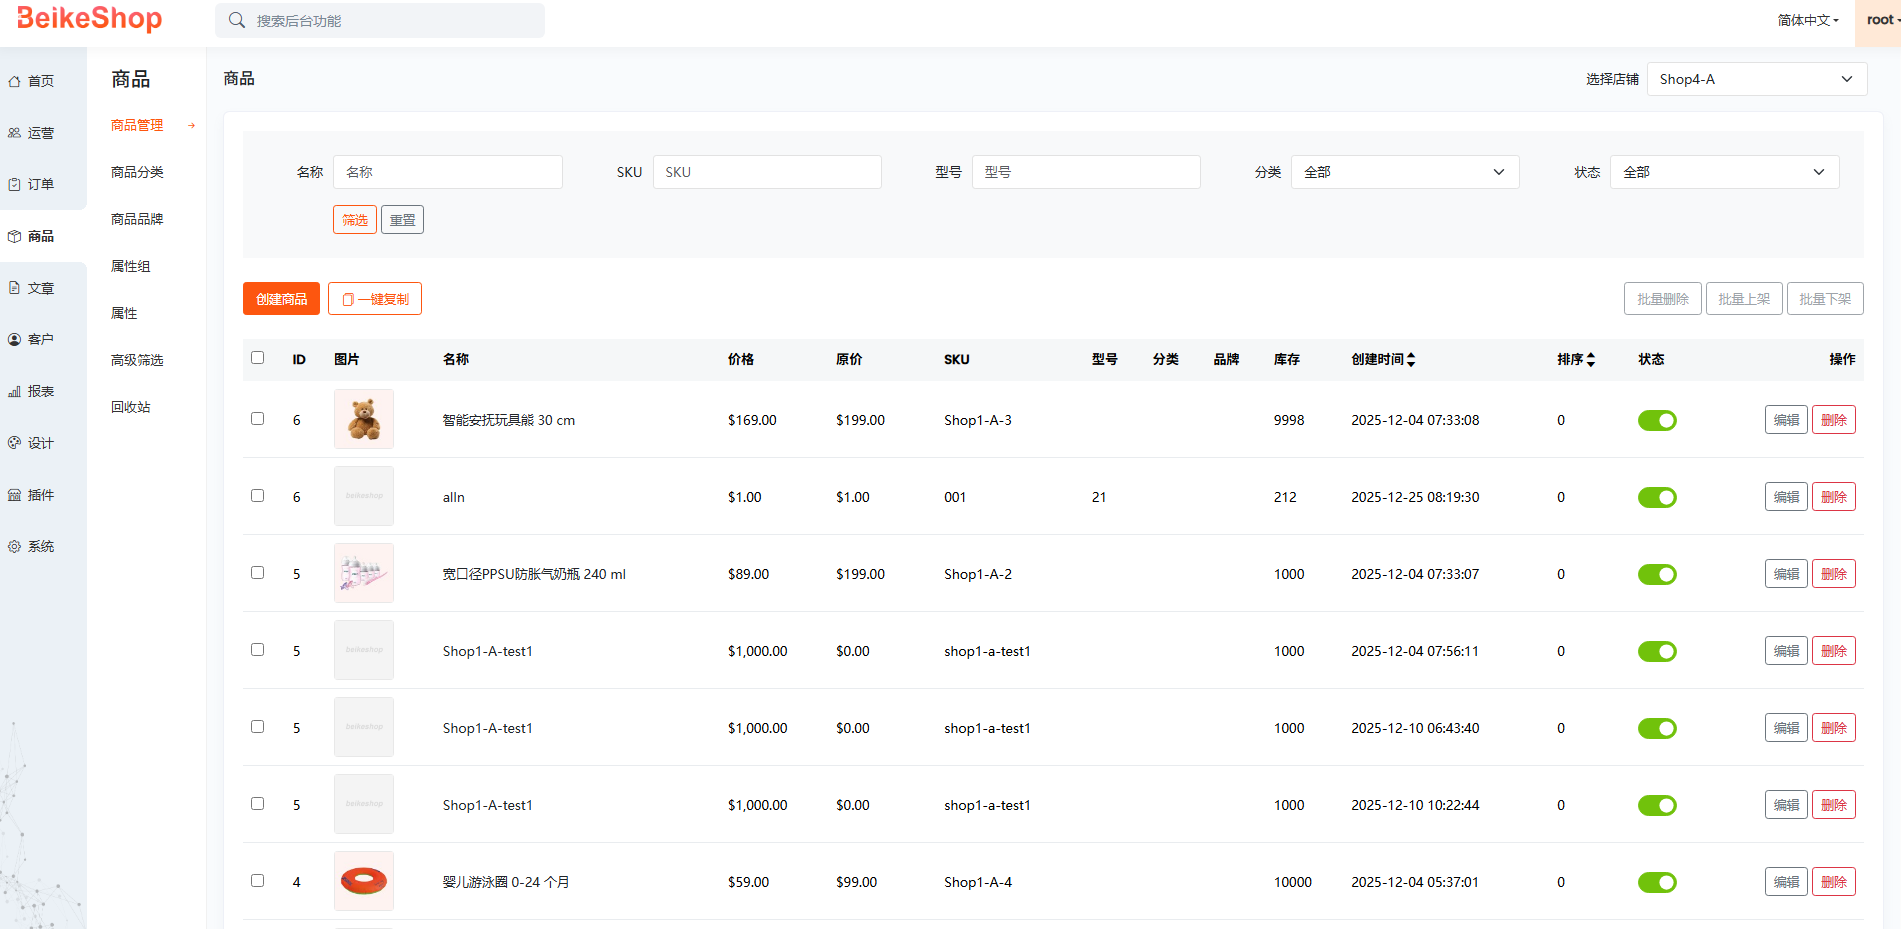Delete the swimming ring product row
Image resolution: width=1901 pixels, height=929 pixels.
[x=1833, y=882]
